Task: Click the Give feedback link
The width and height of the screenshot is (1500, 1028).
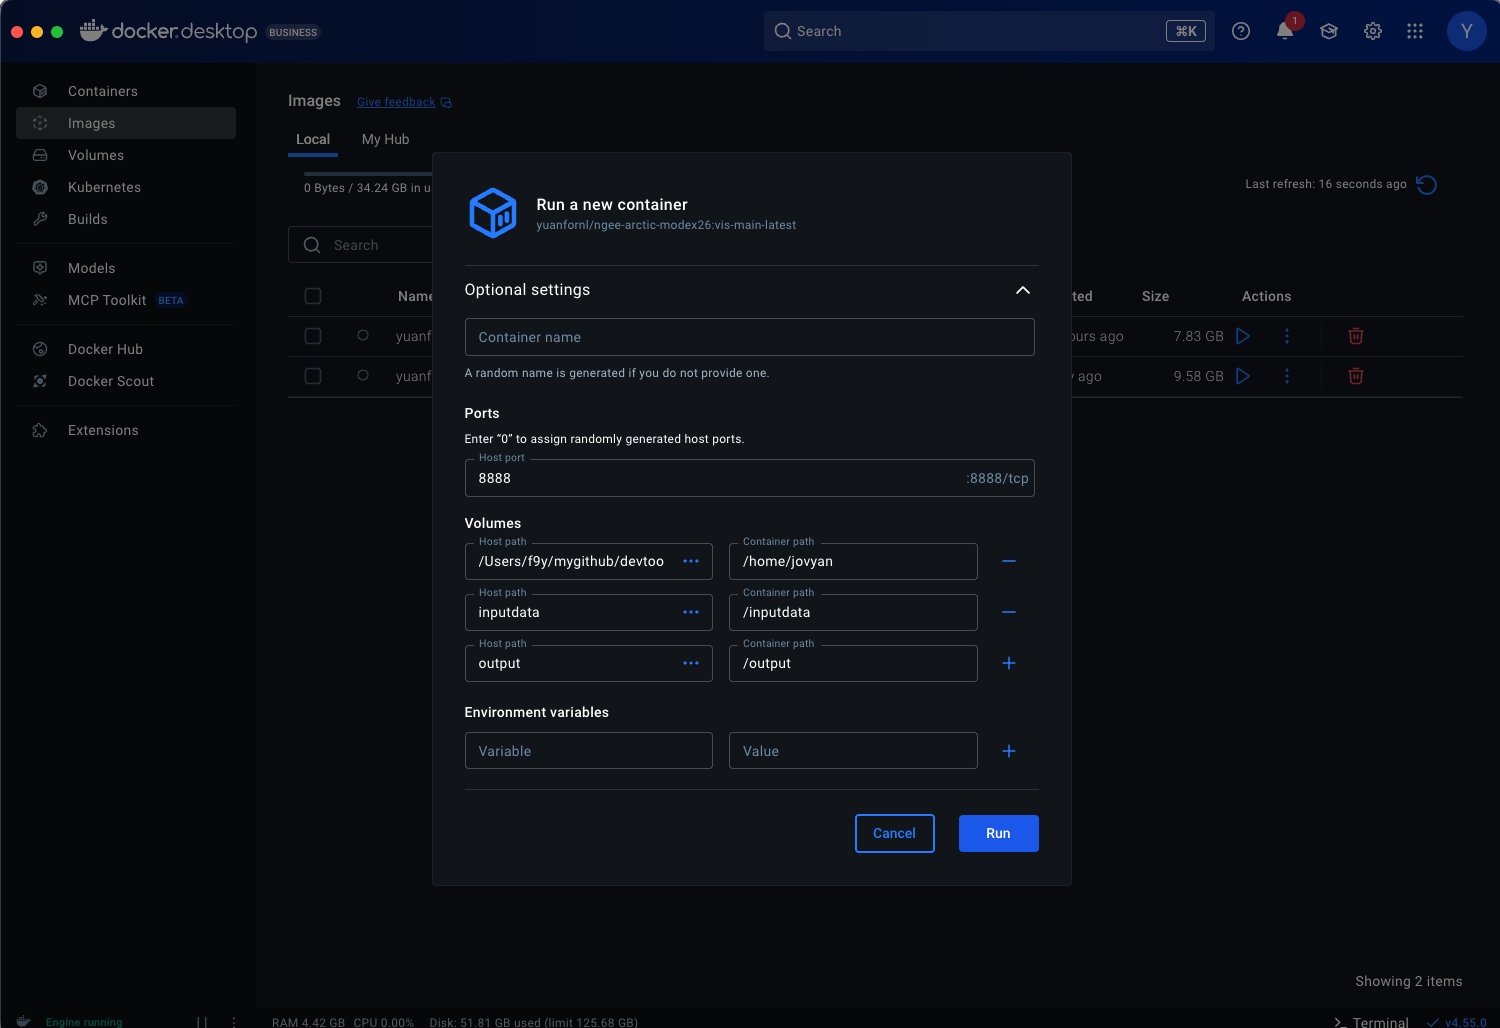Action: pos(396,101)
